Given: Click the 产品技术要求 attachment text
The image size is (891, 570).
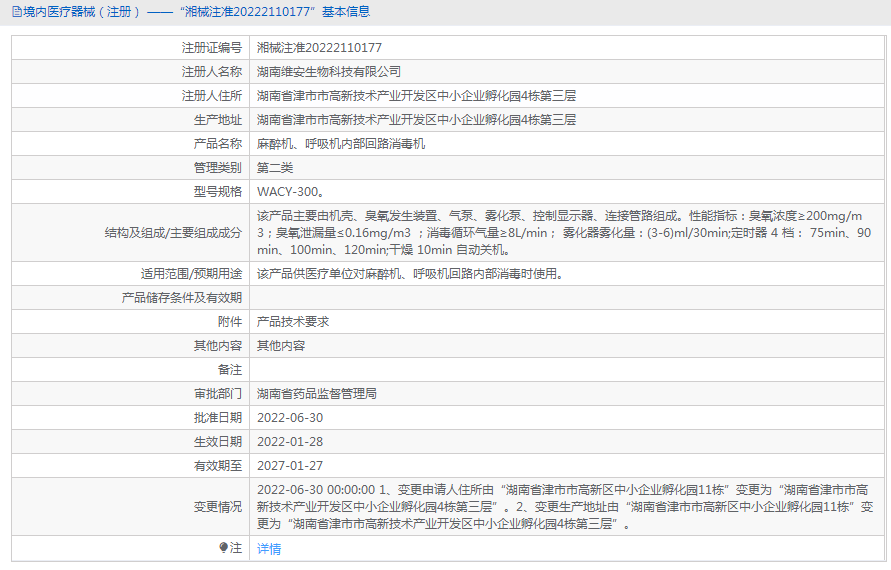Looking at the screenshot, I should coord(293,322).
